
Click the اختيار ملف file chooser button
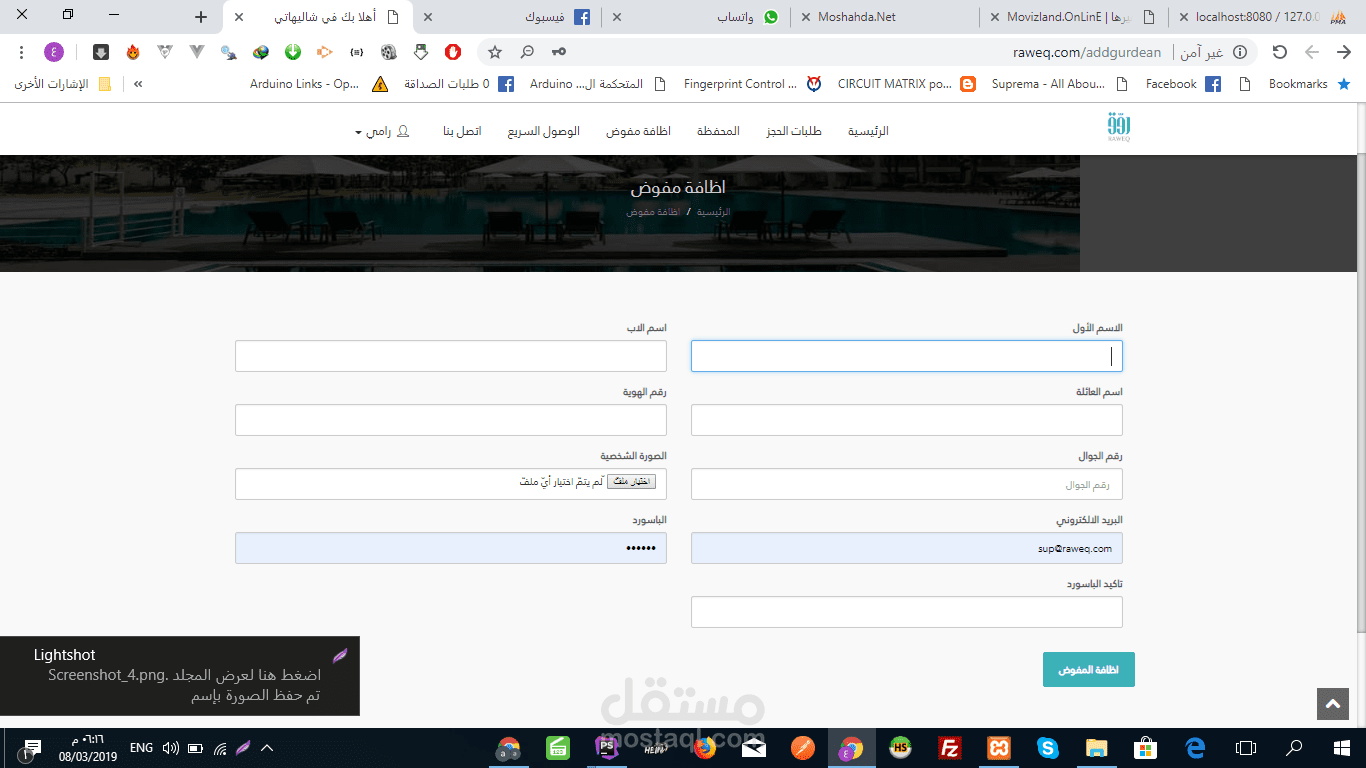coord(632,483)
